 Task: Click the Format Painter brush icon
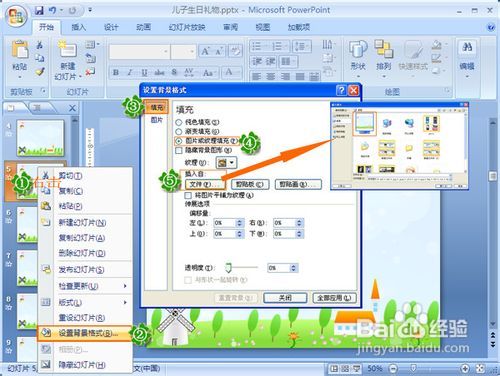(x=40, y=71)
